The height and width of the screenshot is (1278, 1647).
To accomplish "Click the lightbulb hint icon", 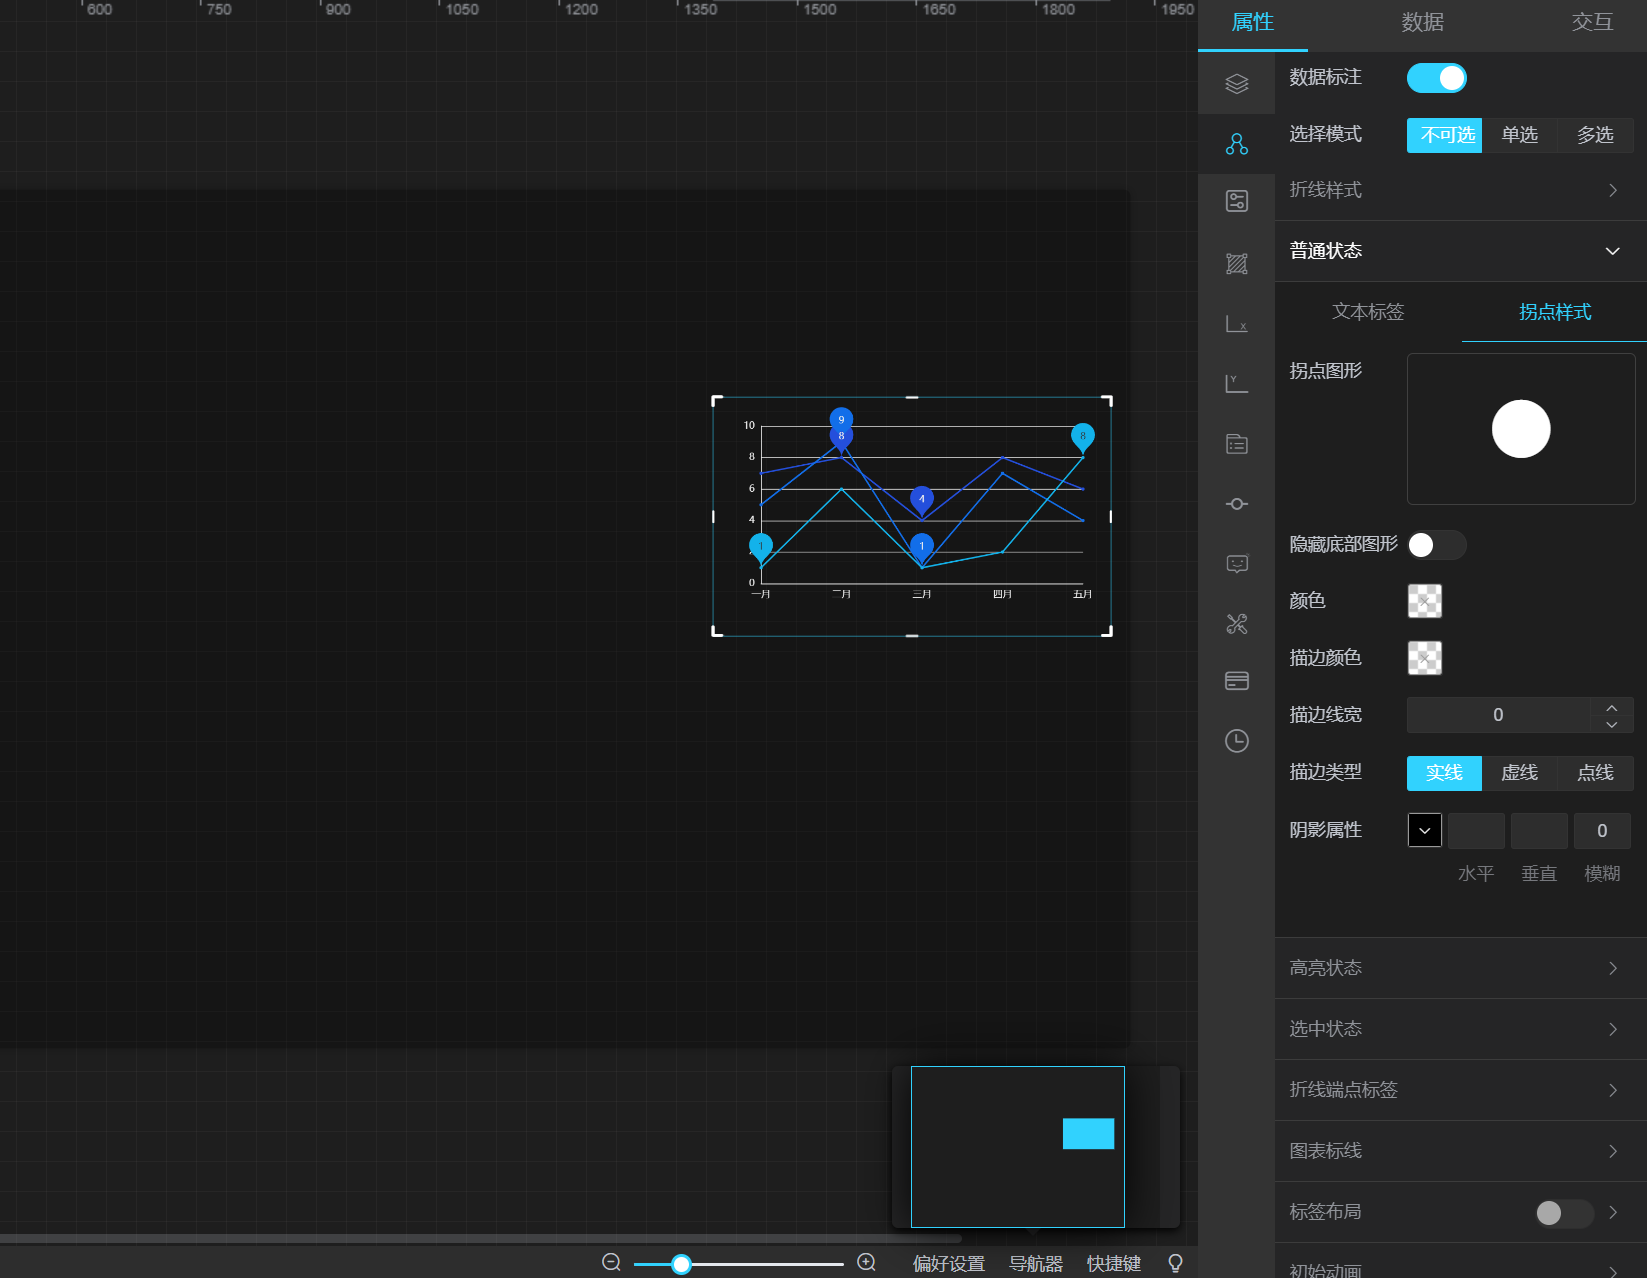I will (x=1175, y=1263).
